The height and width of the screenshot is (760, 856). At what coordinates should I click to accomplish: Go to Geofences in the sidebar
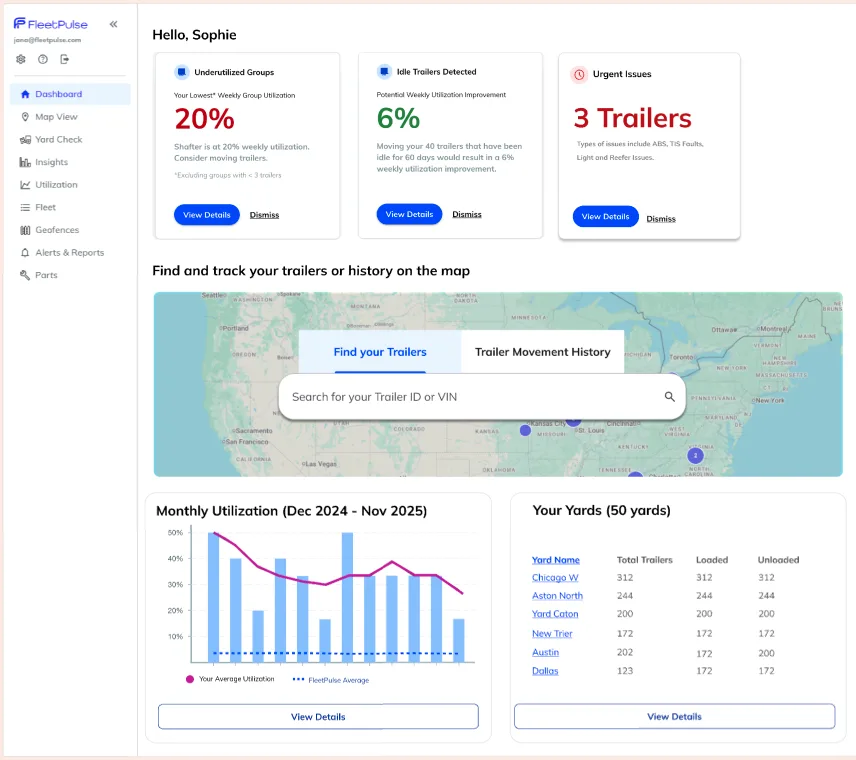click(56, 230)
